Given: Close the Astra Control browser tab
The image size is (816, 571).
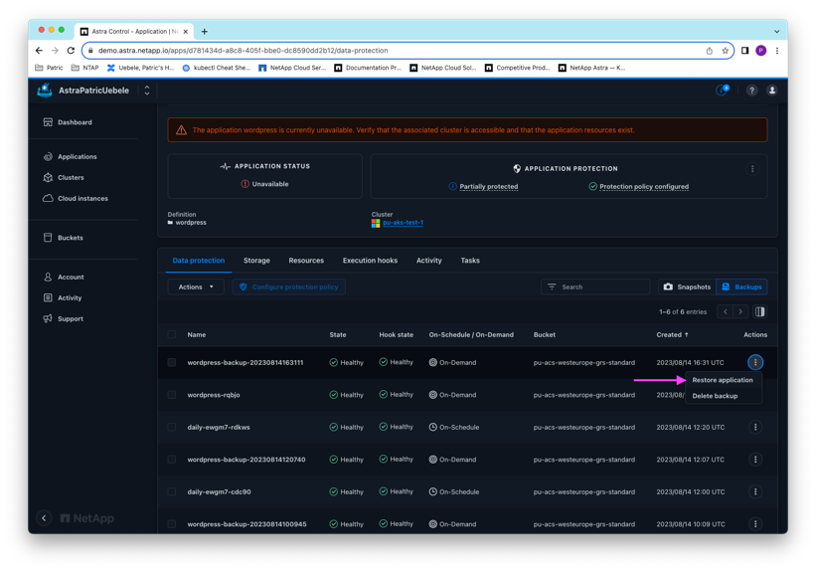Looking at the screenshot, I should click(186, 32).
